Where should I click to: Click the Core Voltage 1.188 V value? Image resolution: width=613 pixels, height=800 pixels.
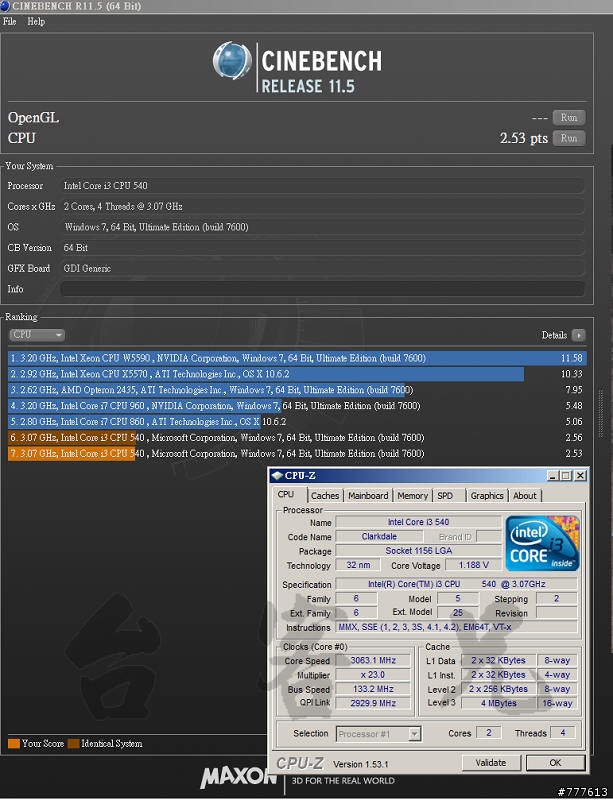pyautogui.click(x=473, y=565)
